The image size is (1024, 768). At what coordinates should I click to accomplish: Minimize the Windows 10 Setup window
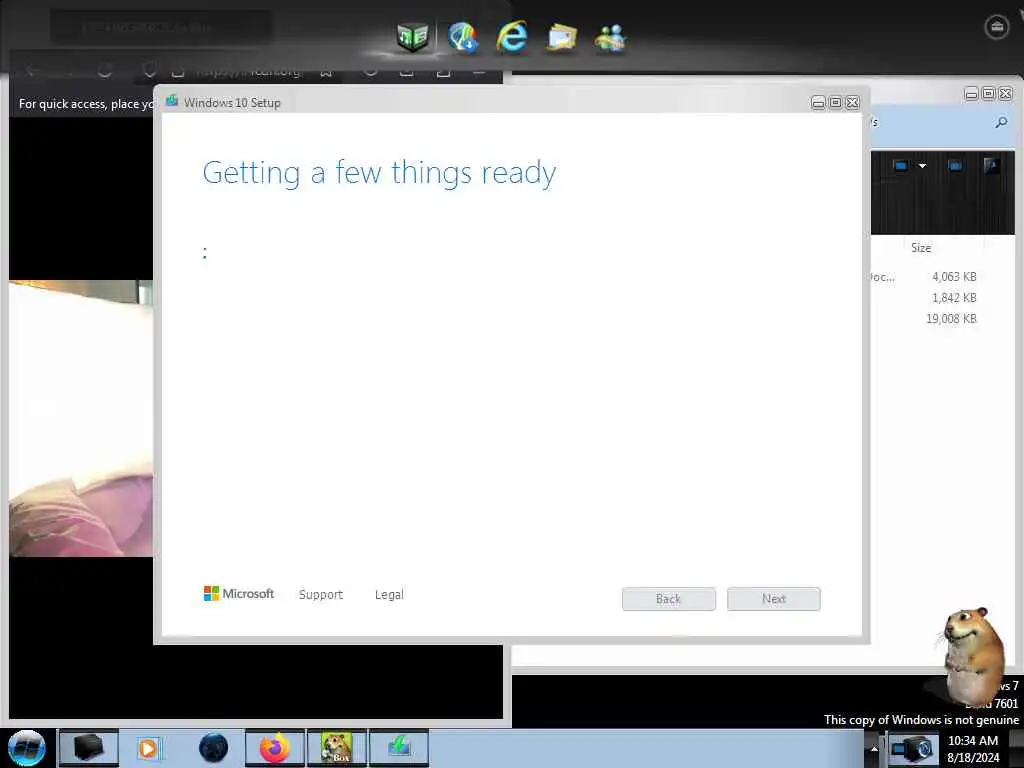818,103
